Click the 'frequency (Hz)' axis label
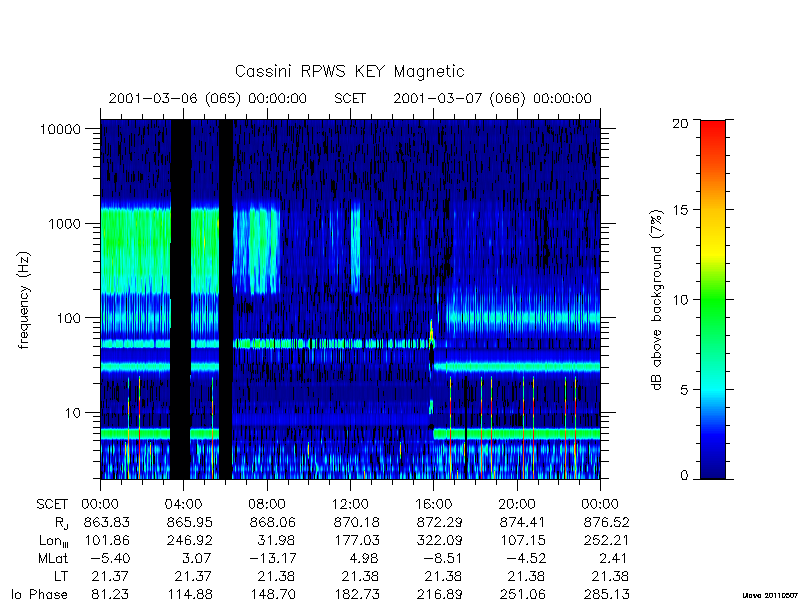The width and height of the screenshot is (800, 600). coord(24,300)
